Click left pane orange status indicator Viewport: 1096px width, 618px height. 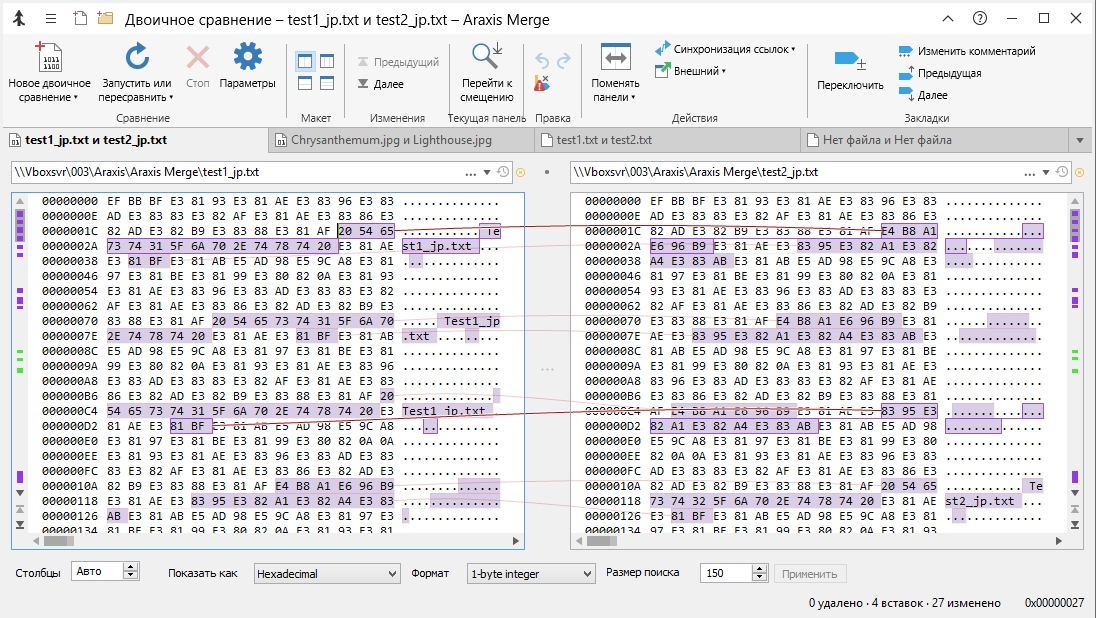520,172
